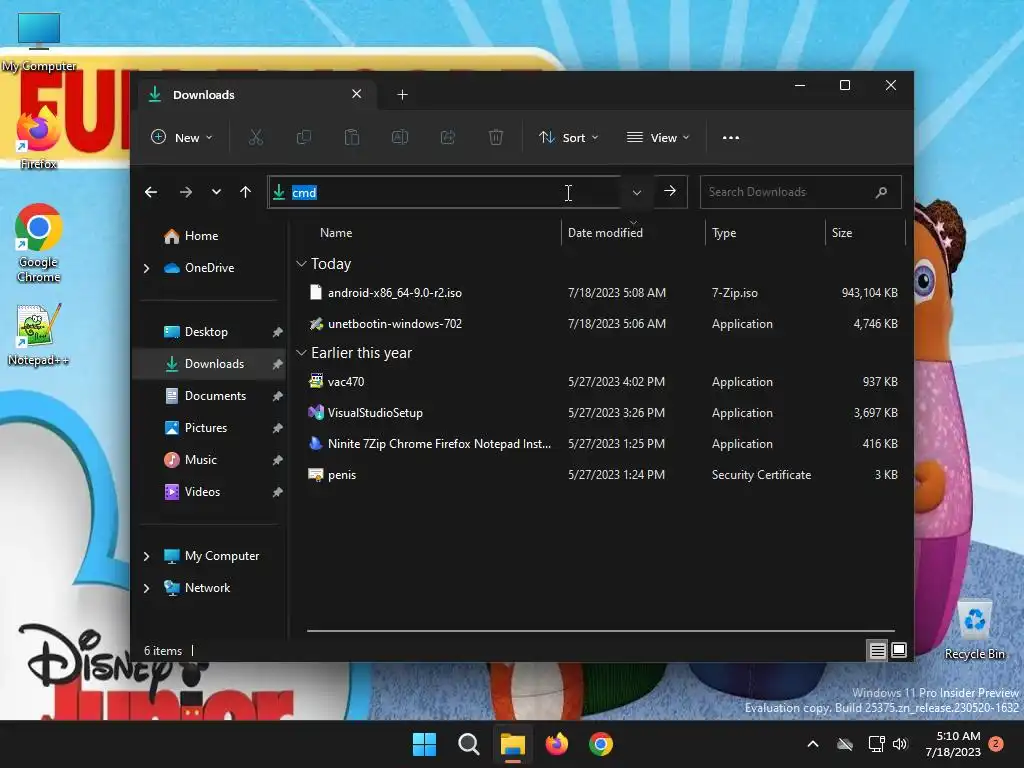Open the New dropdown menu
1024x768 pixels.
pos(182,137)
